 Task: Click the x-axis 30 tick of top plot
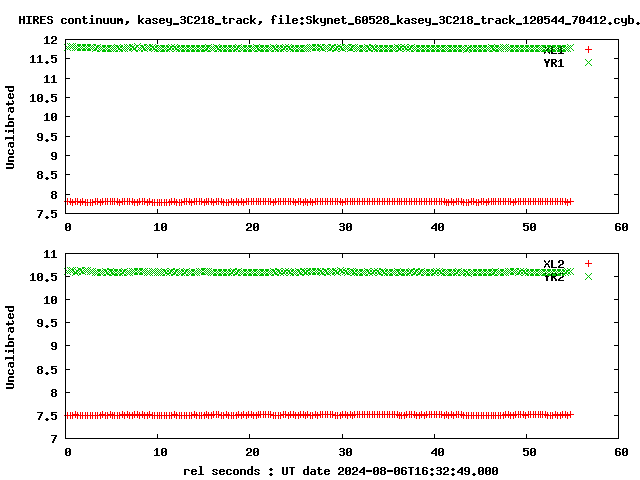coord(345,227)
